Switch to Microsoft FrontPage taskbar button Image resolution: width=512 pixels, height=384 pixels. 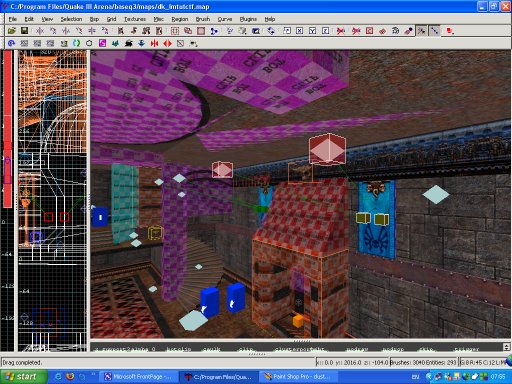click(x=138, y=377)
